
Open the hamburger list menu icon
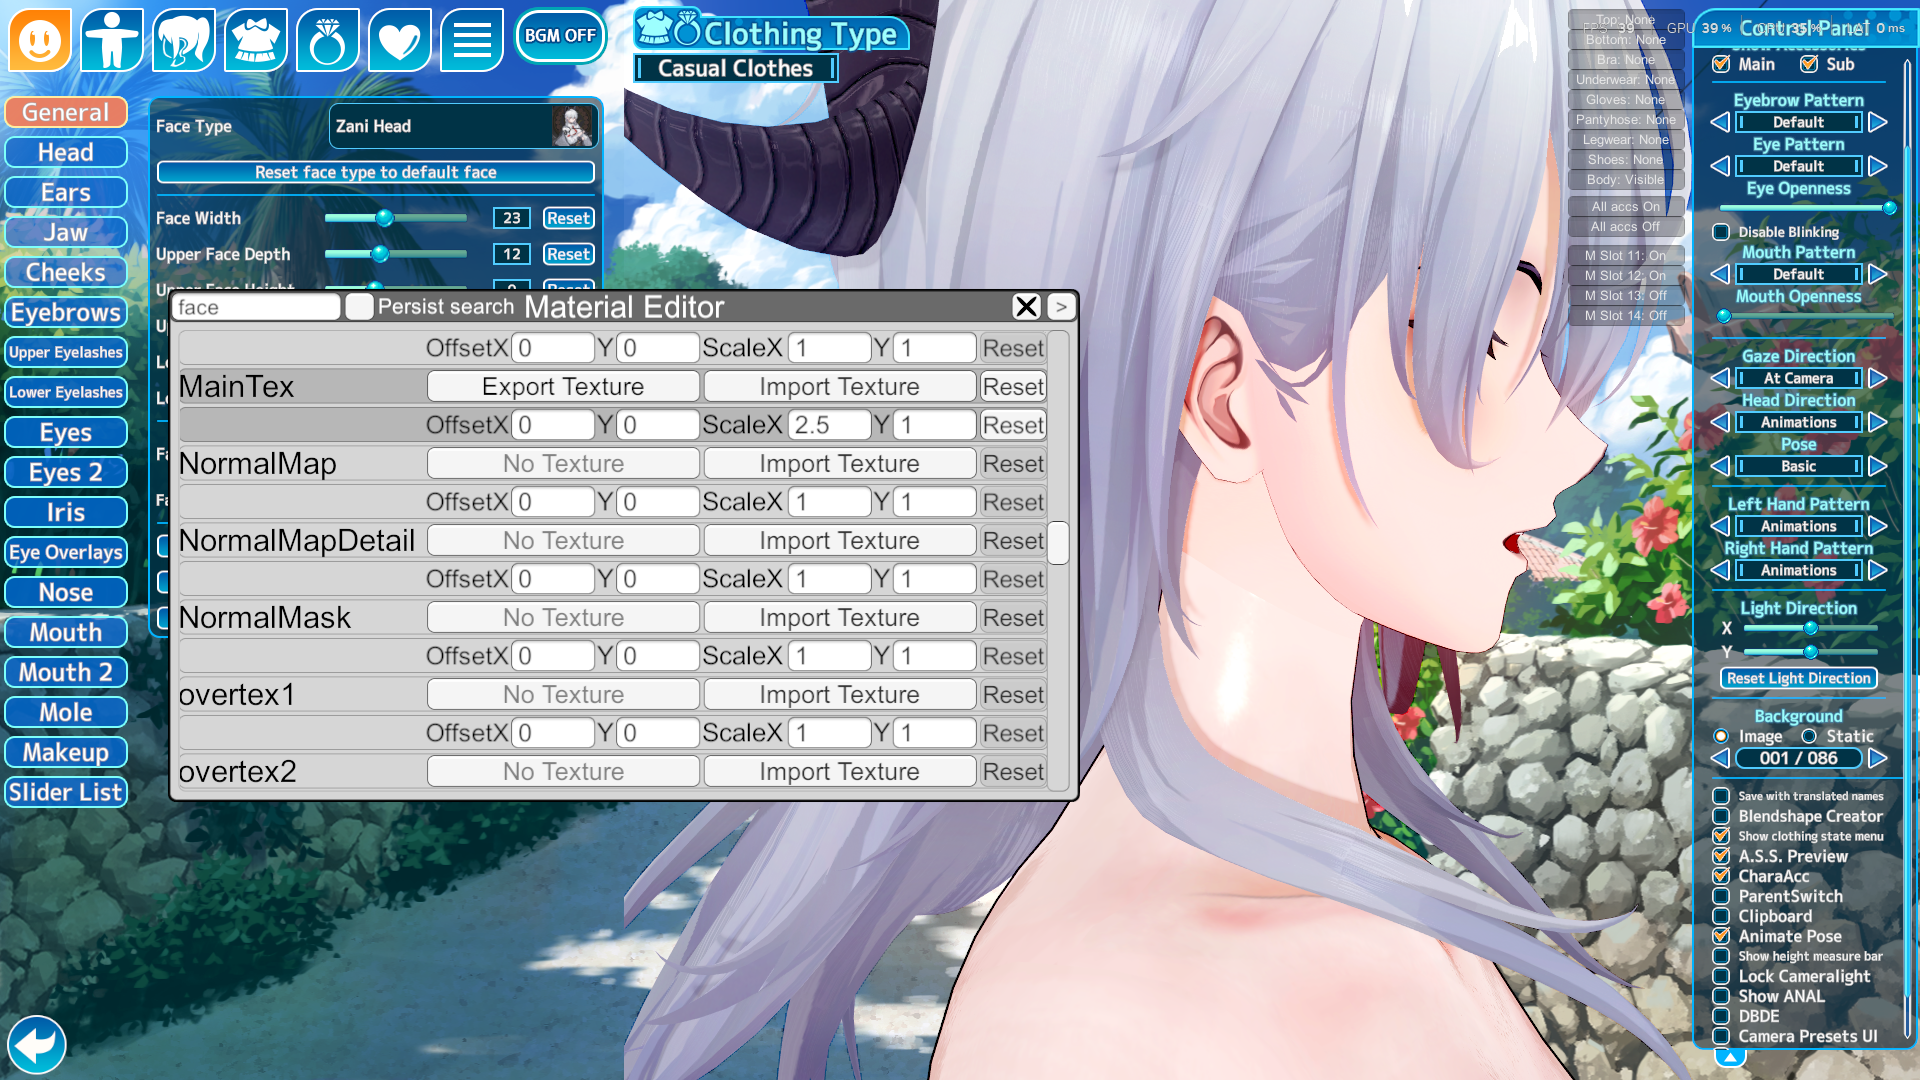pos(472,40)
